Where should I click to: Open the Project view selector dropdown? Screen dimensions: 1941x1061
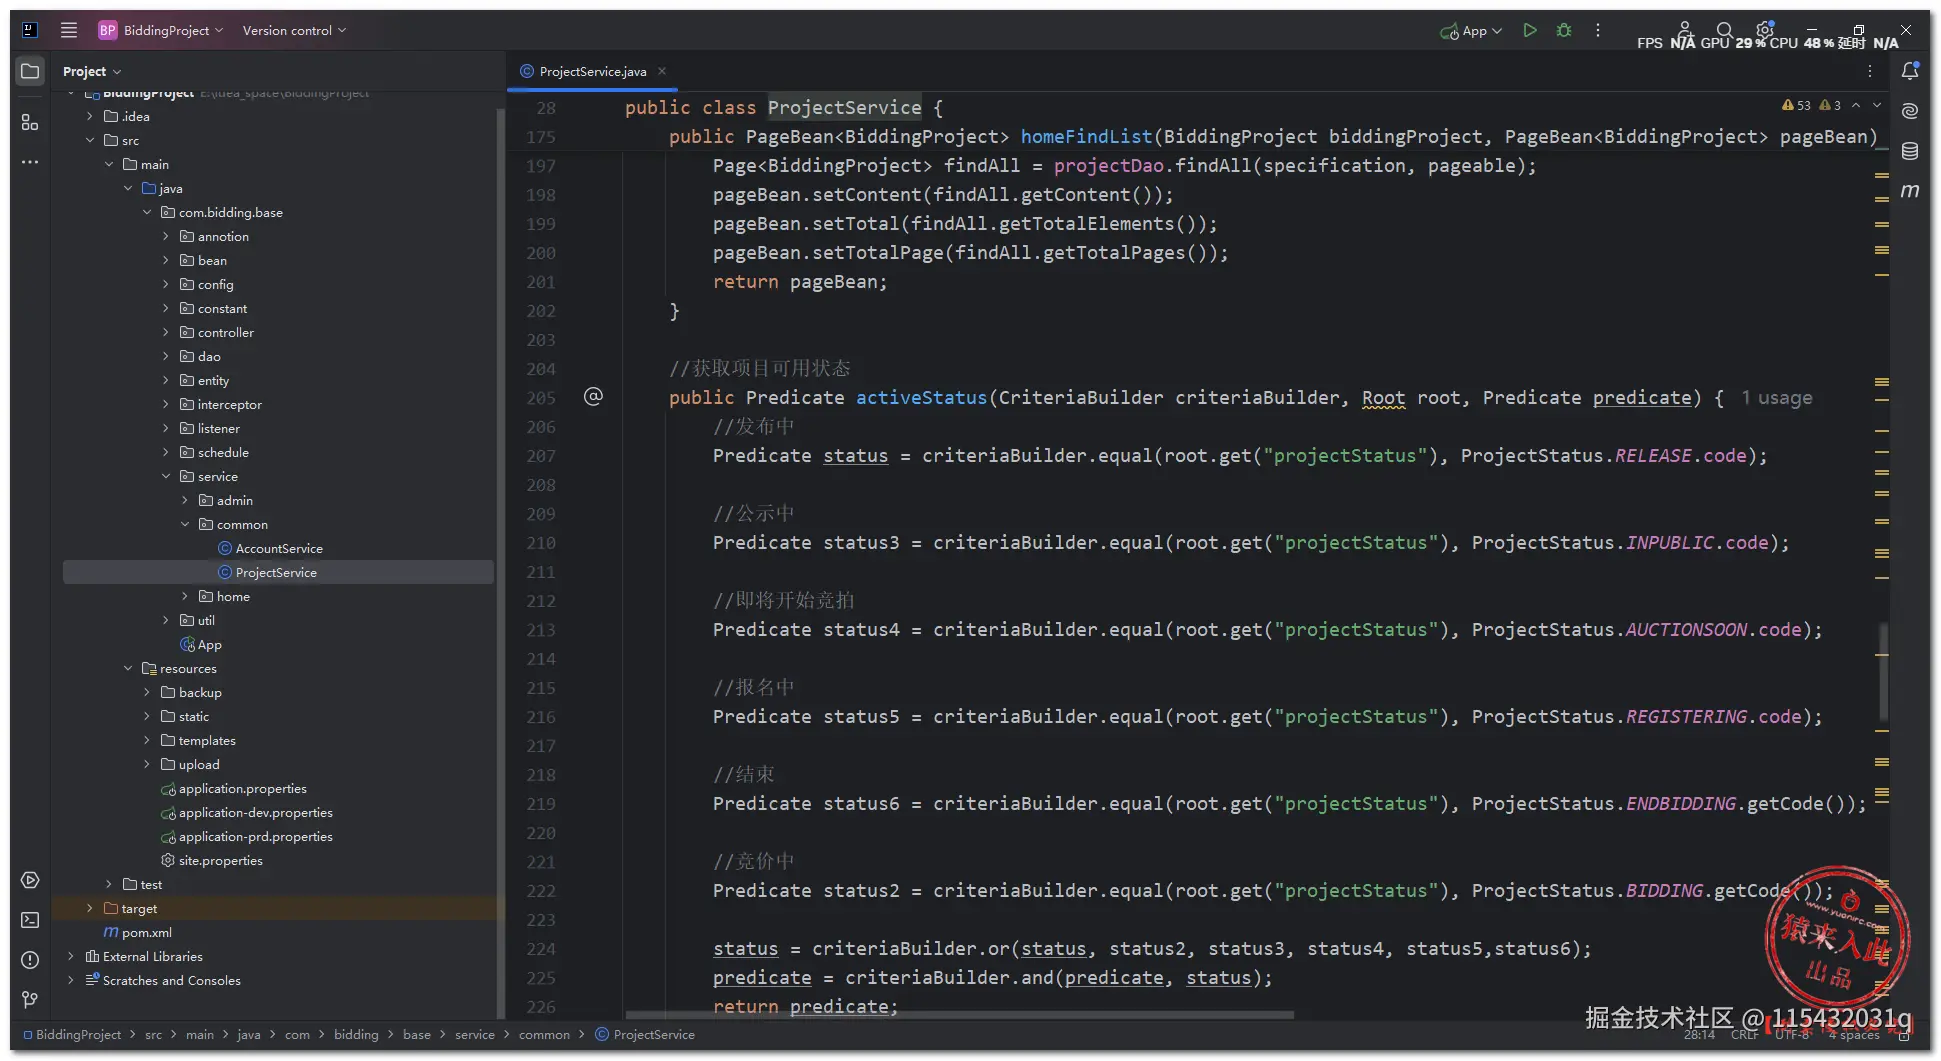coord(92,71)
